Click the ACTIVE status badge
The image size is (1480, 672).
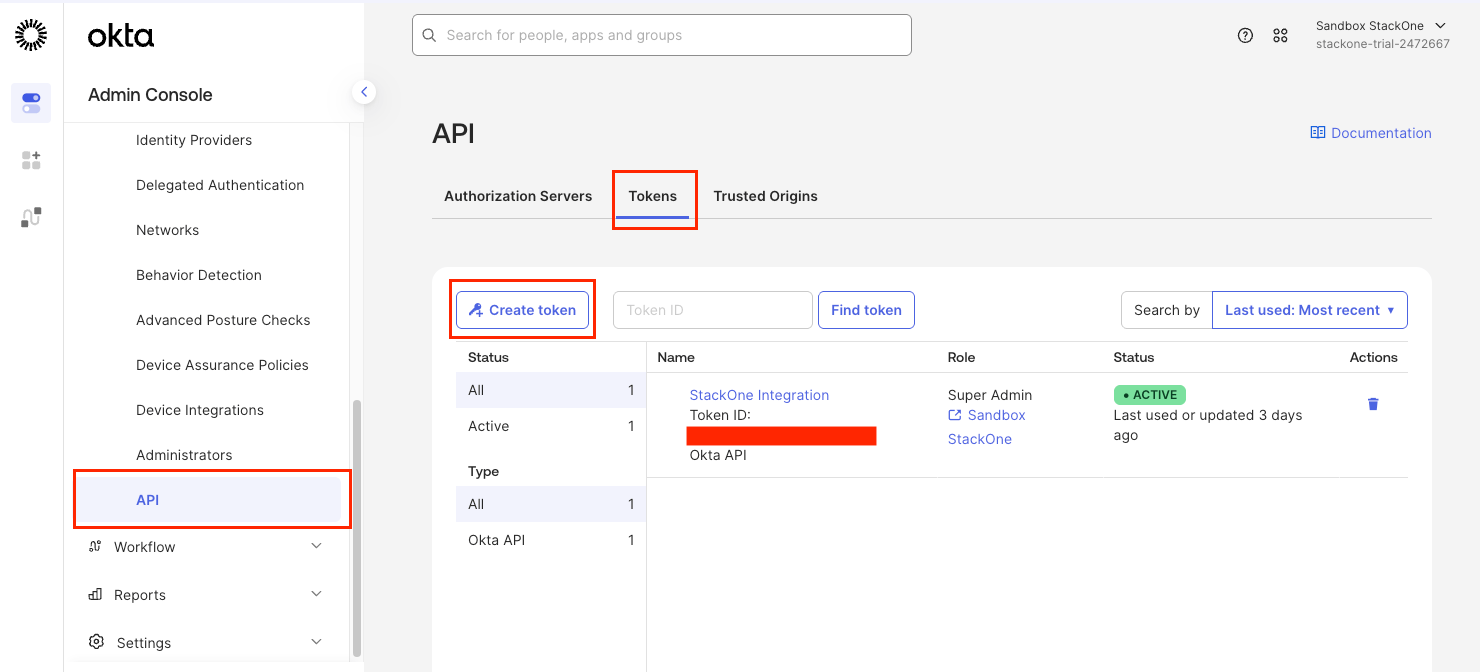pos(1150,395)
